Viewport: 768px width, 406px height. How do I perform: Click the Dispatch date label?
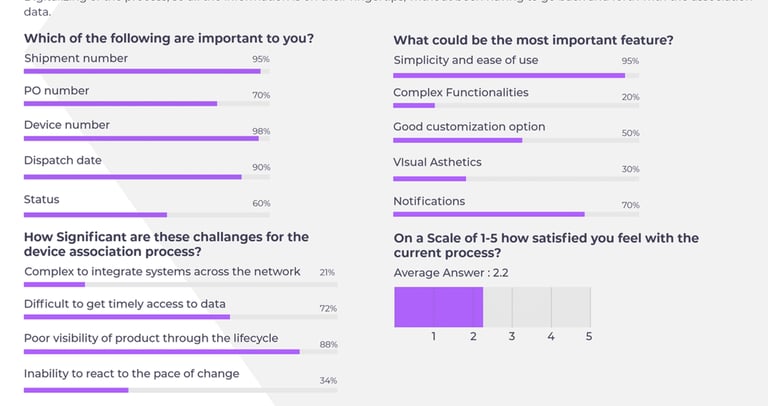click(x=62, y=160)
